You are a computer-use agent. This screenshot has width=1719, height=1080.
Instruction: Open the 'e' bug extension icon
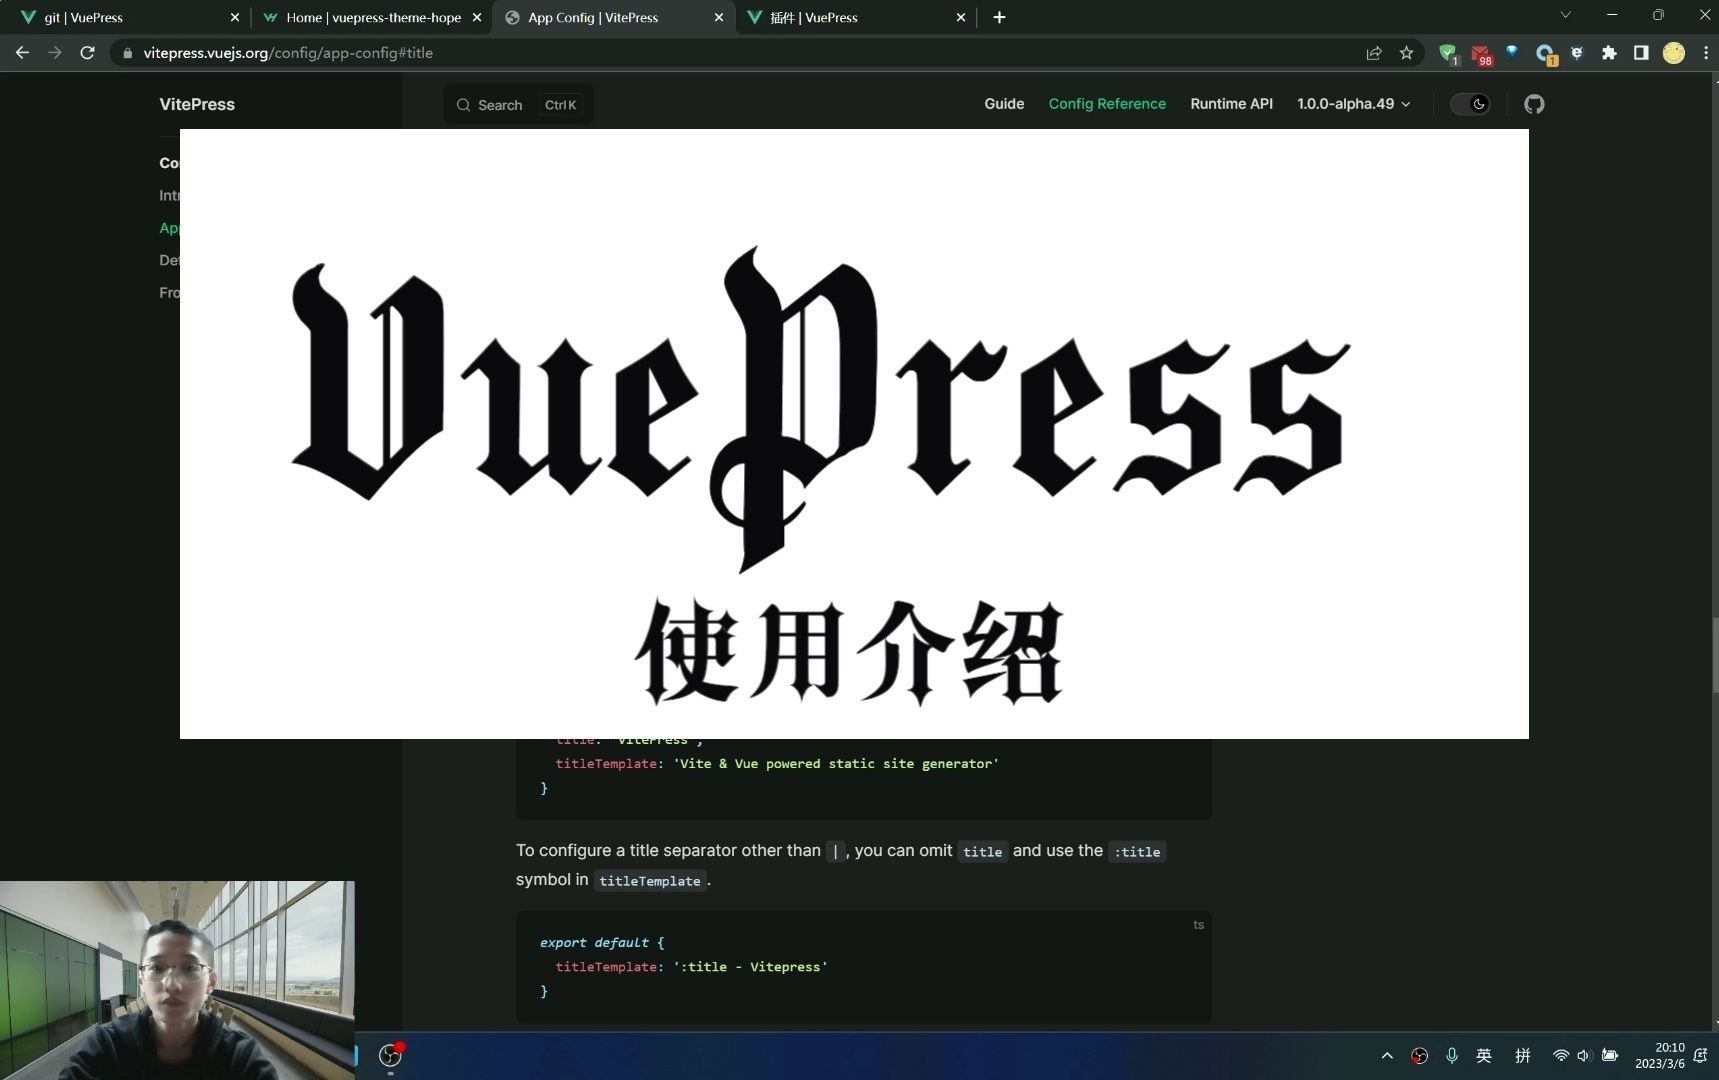(x=1577, y=53)
